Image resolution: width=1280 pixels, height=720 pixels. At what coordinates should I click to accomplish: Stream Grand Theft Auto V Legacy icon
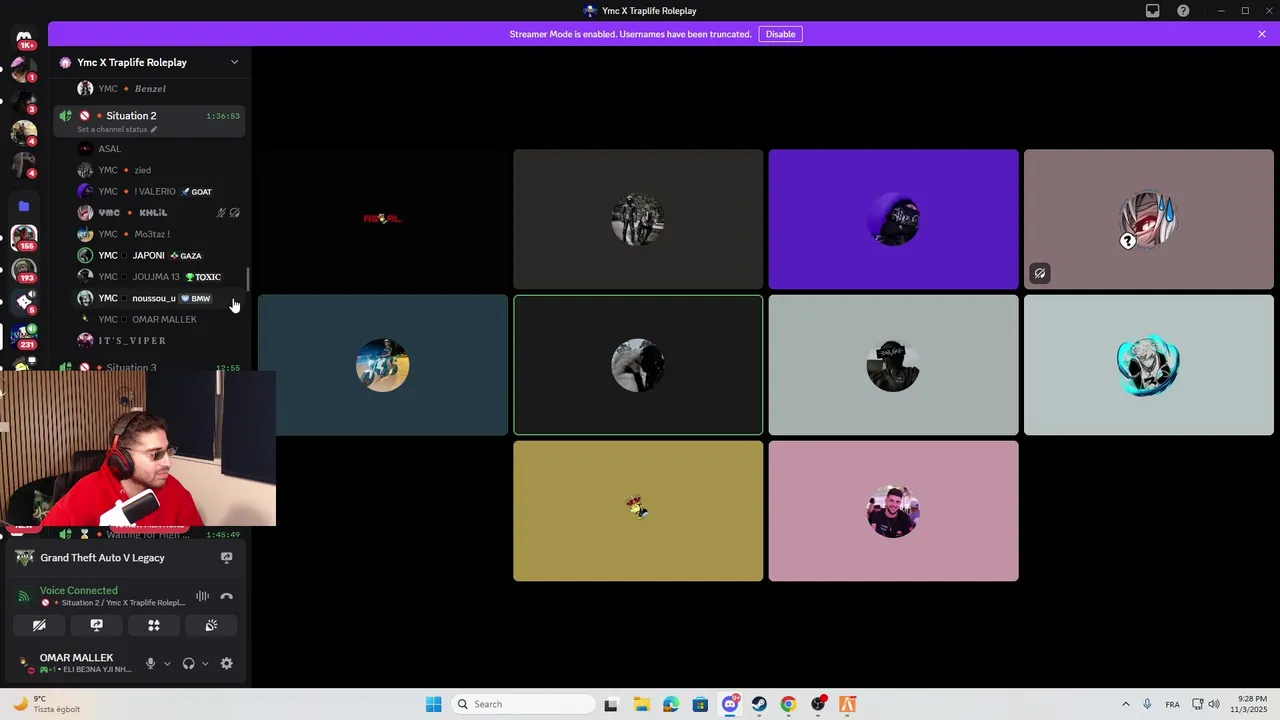tap(227, 558)
